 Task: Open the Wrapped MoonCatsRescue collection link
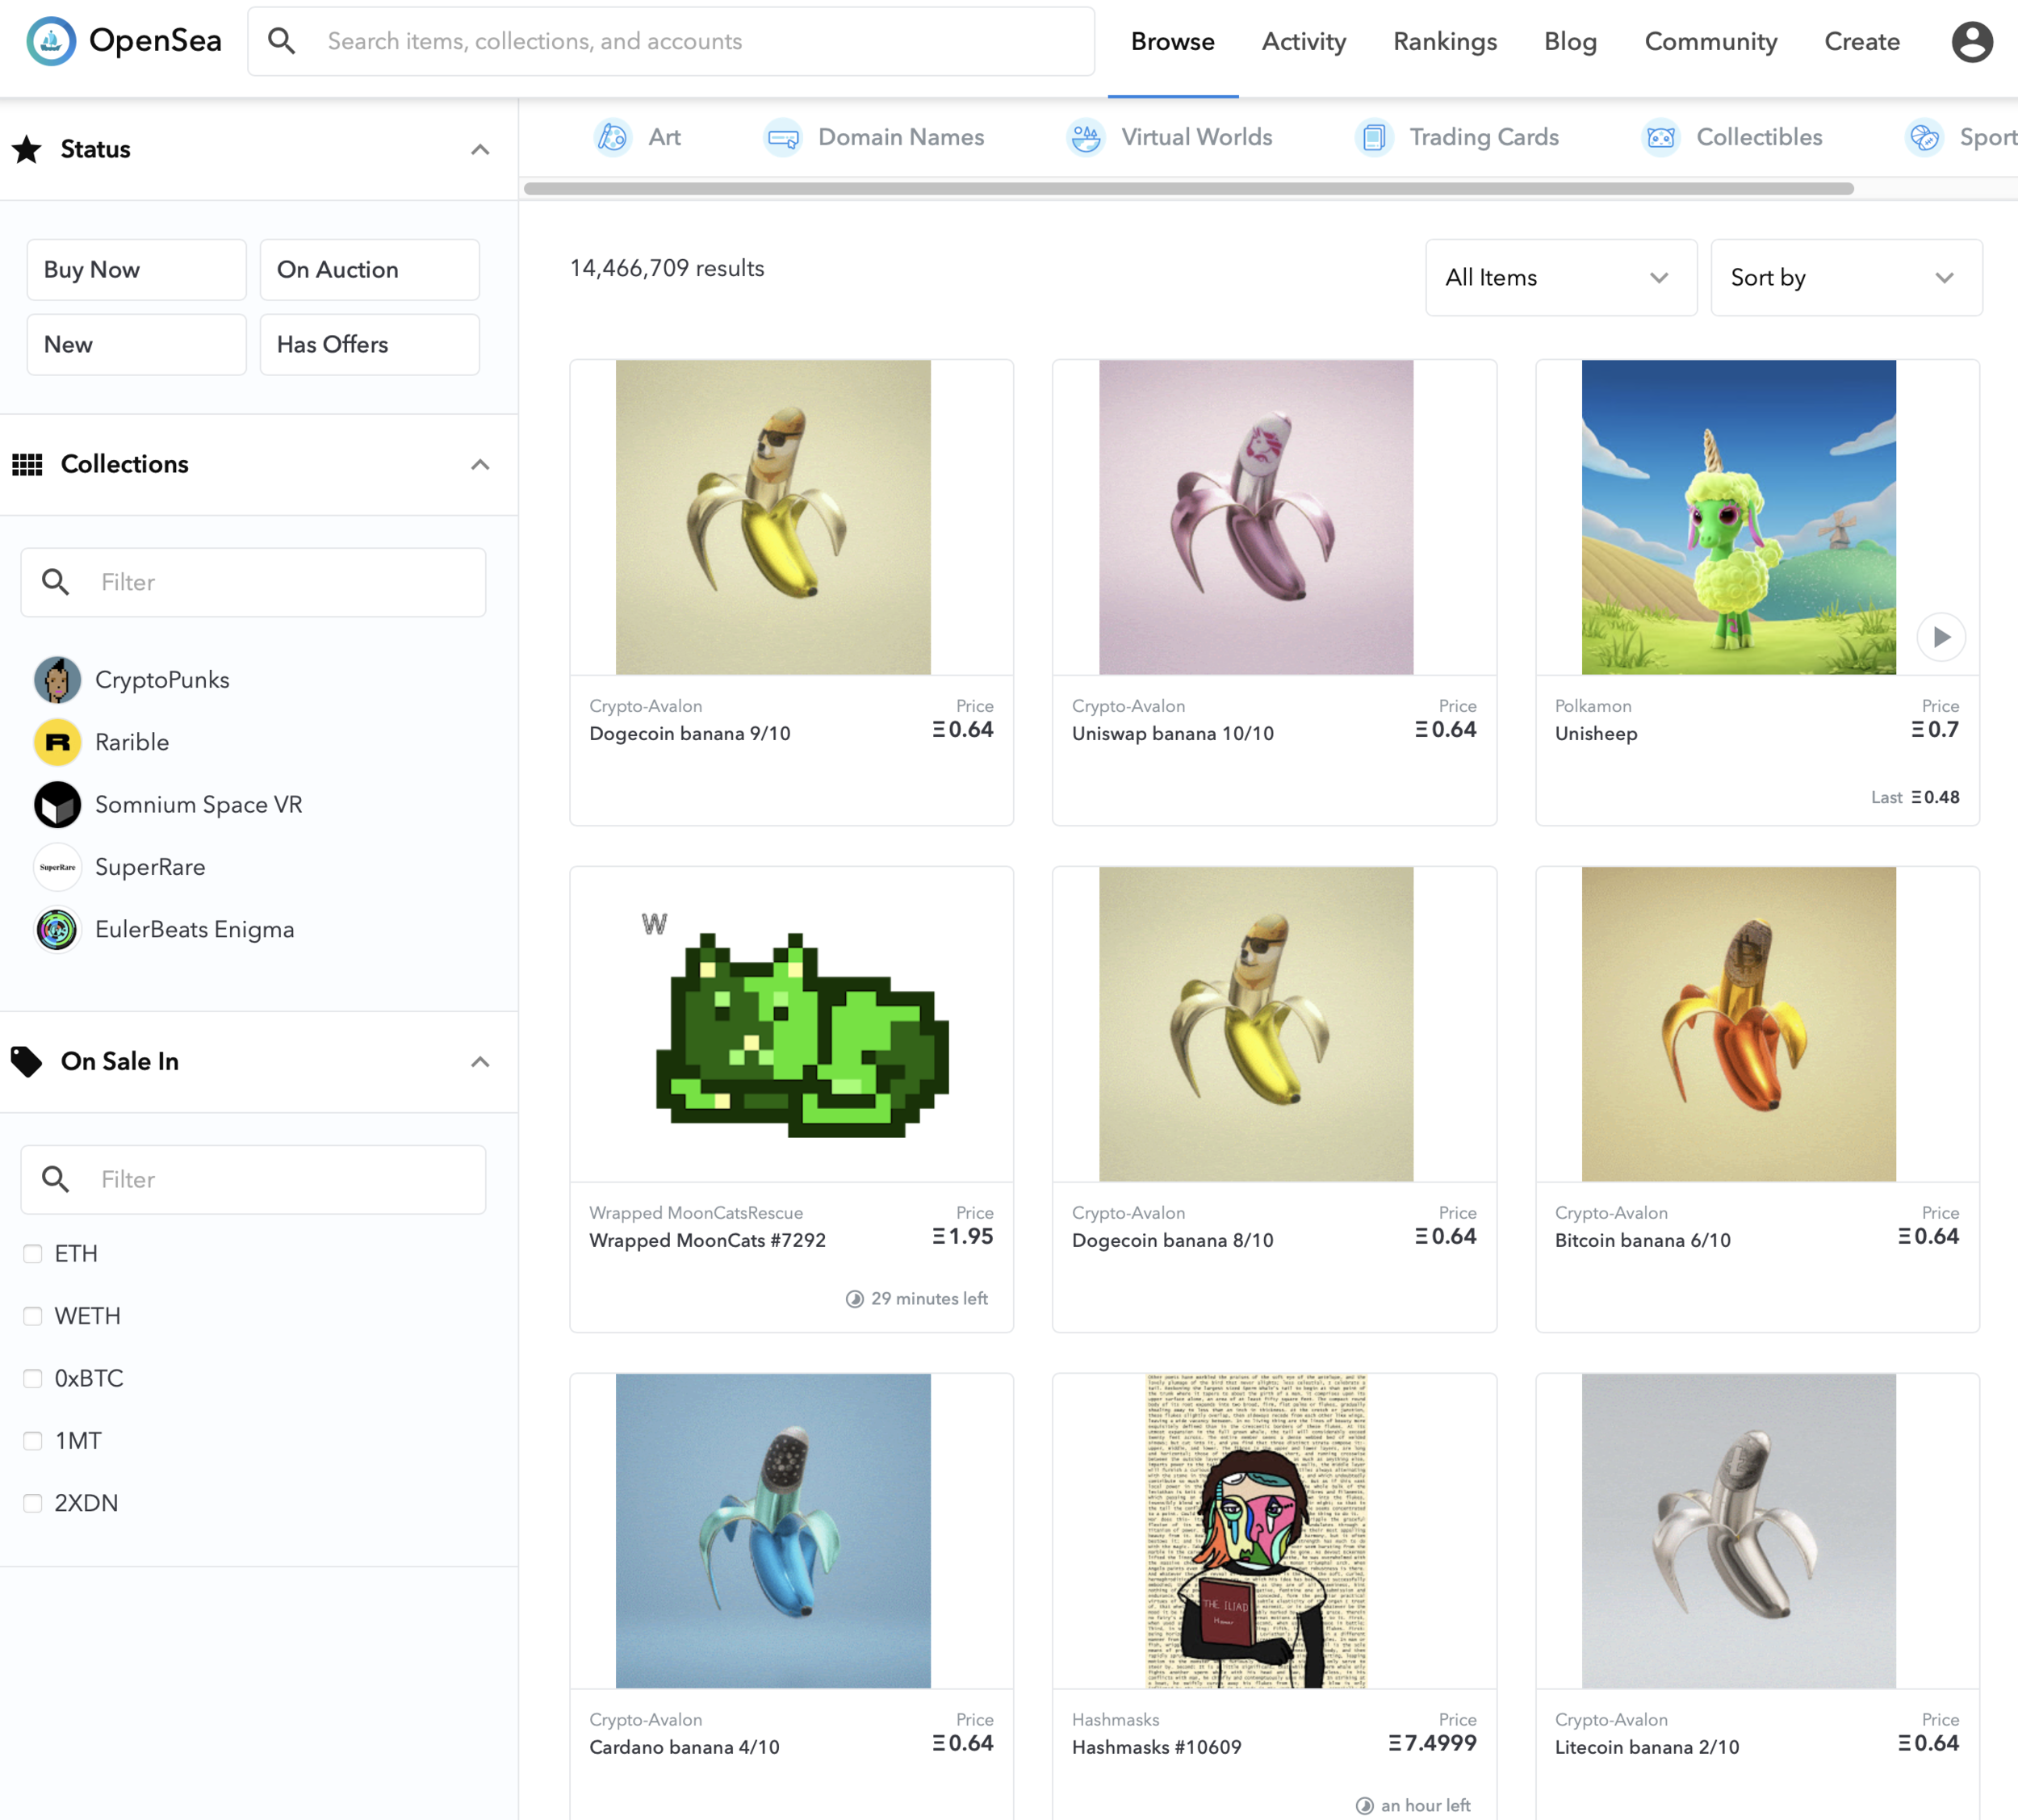pyautogui.click(x=696, y=1213)
